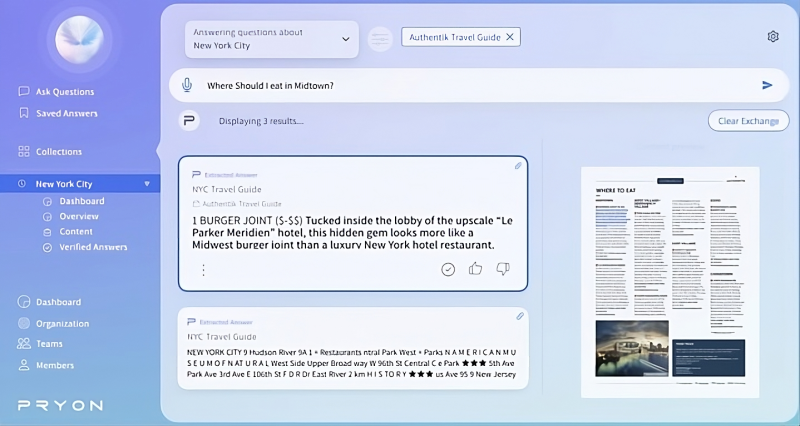Open the three-dot menu on first answer
The width and height of the screenshot is (800, 426).
click(203, 269)
